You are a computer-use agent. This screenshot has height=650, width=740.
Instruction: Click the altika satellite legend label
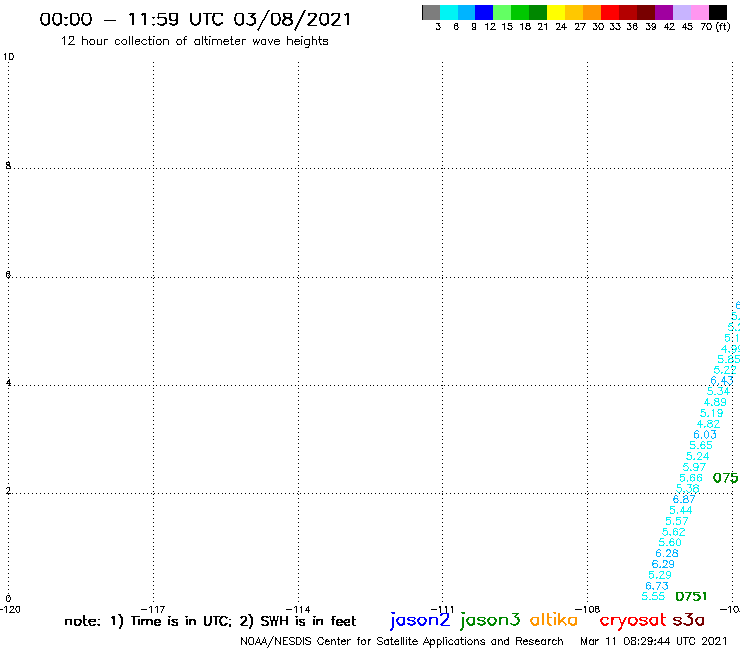click(x=554, y=619)
